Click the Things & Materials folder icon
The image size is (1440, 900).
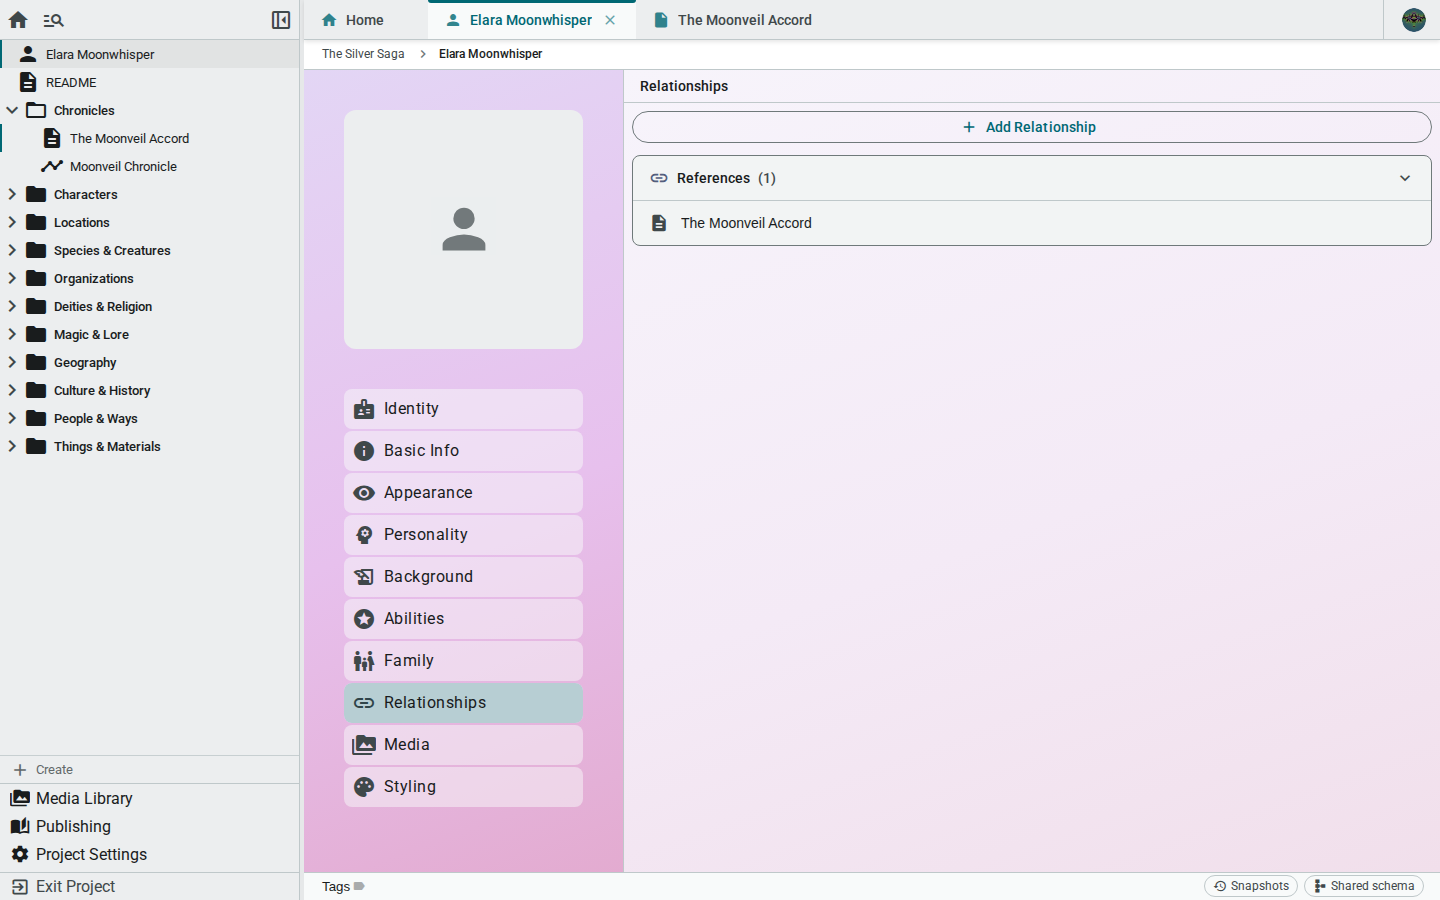36,446
